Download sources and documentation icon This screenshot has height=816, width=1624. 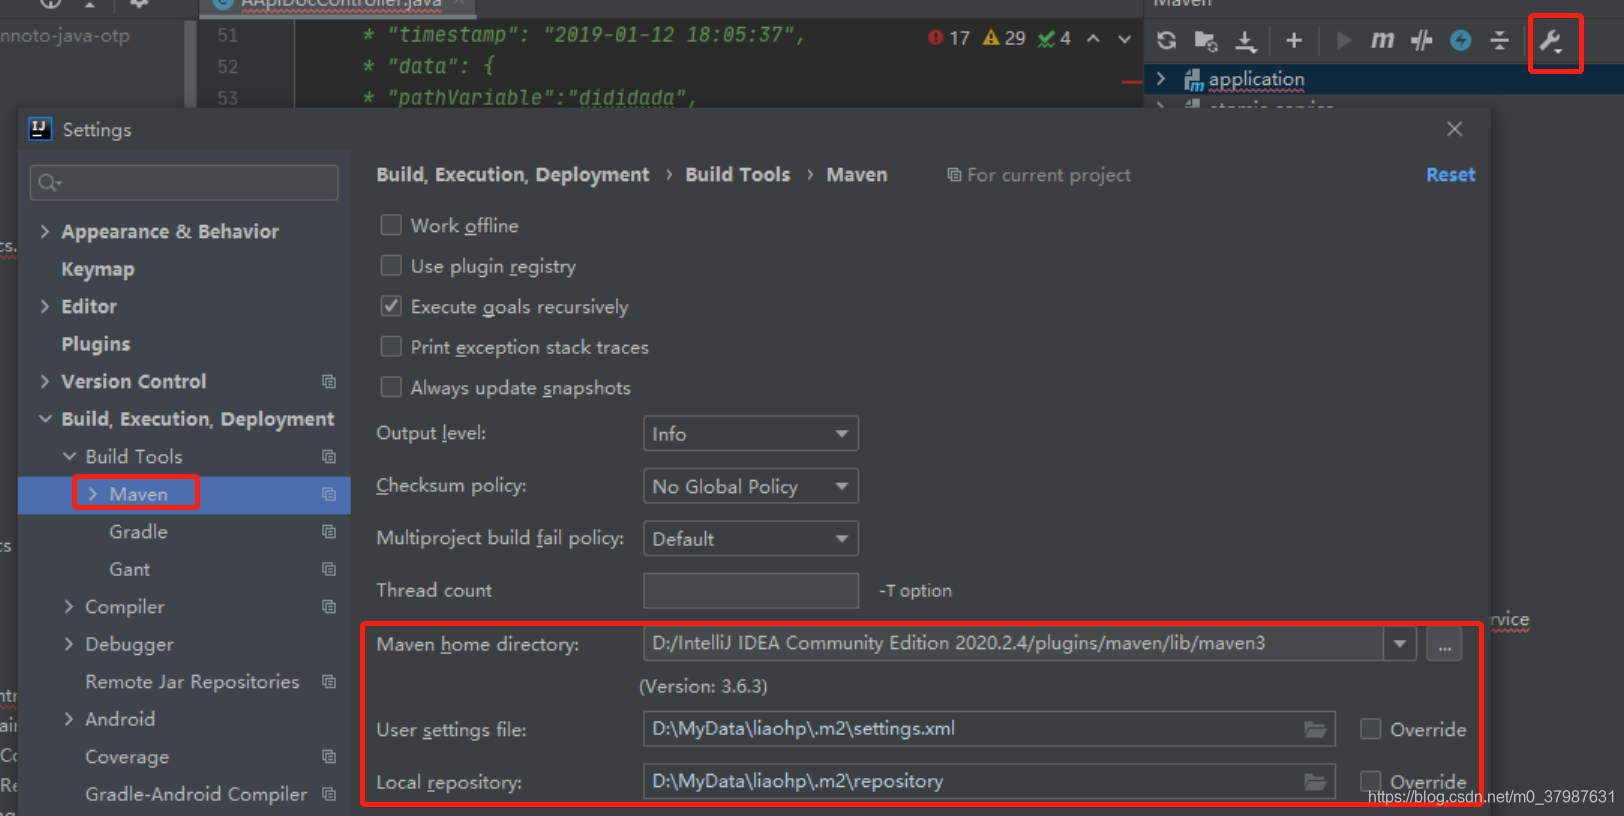(1246, 41)
